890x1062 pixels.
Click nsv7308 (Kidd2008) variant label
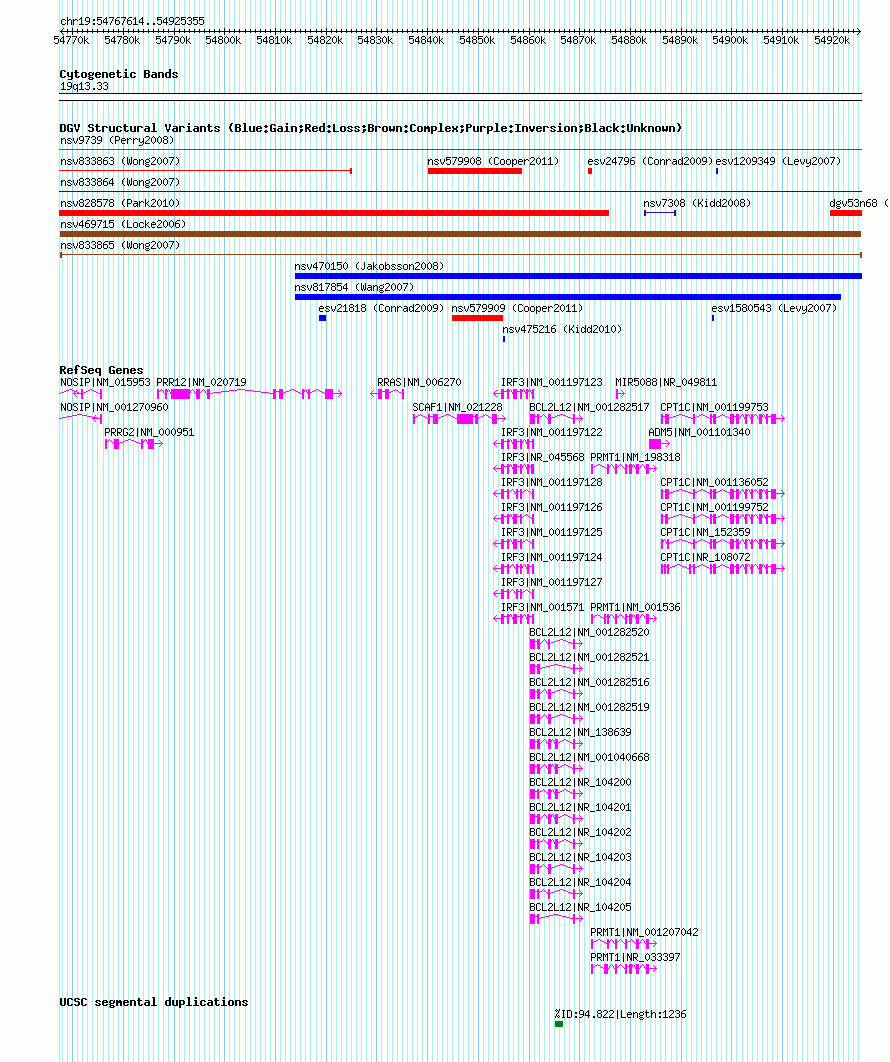697,203
